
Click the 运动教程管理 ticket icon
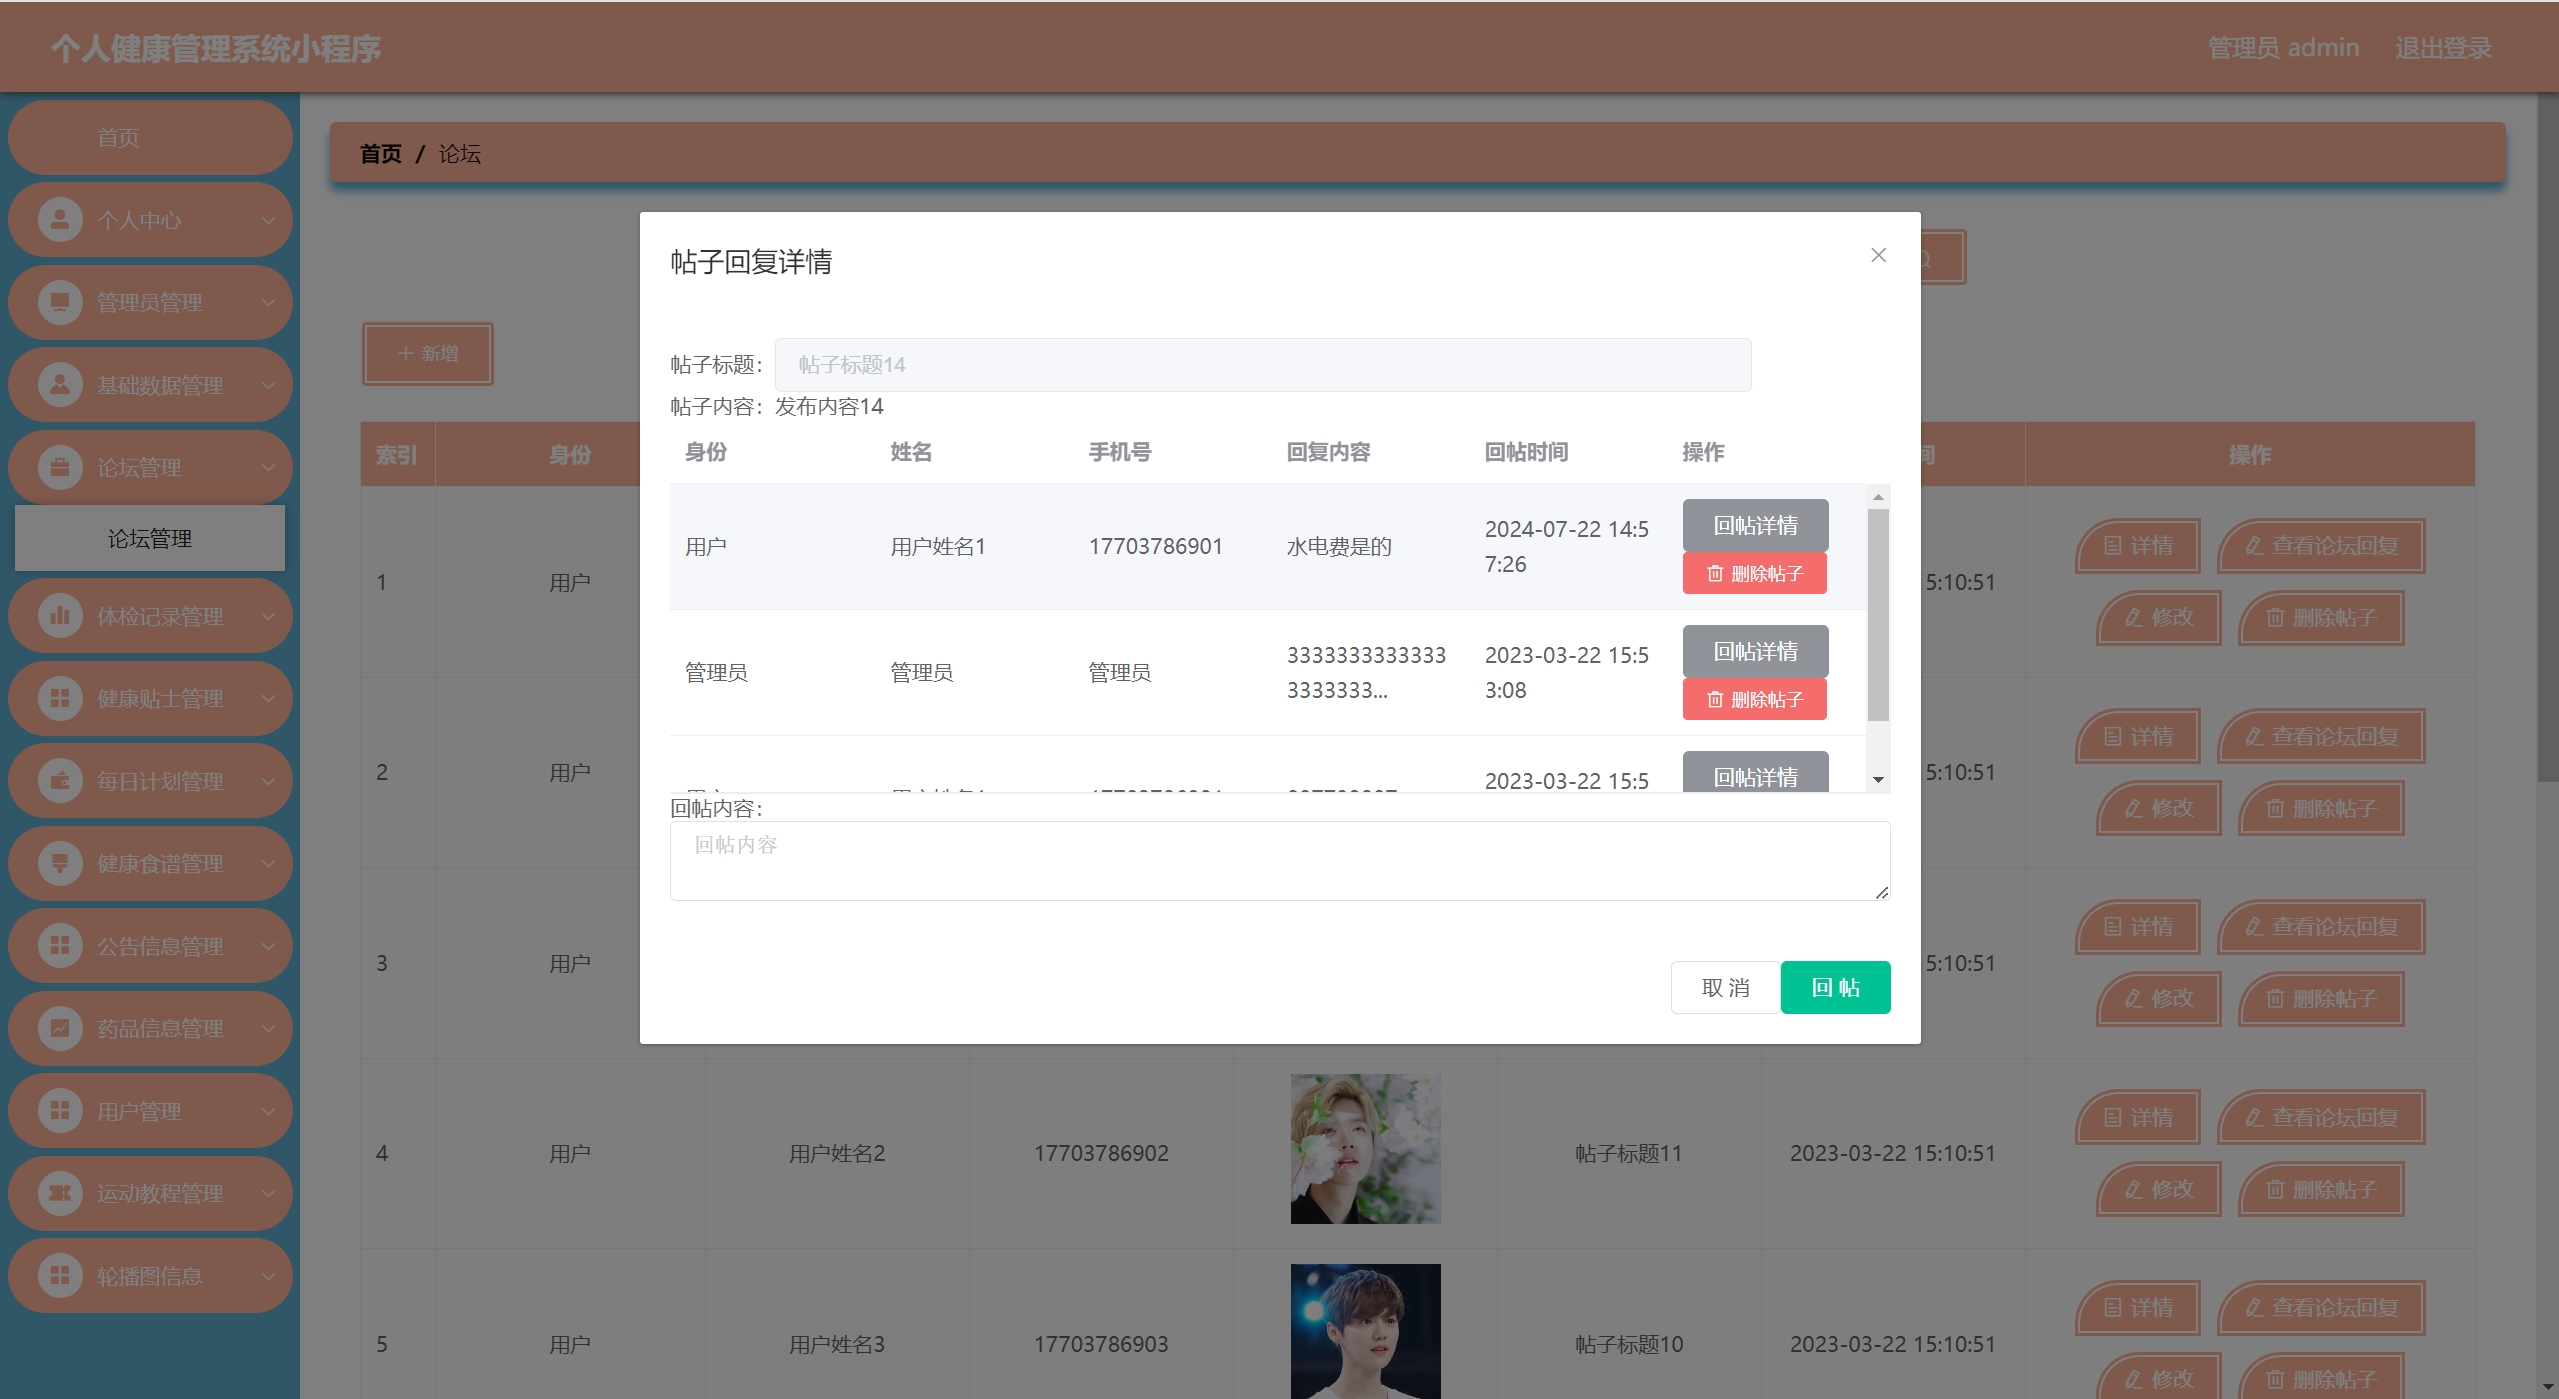point(60,1193)
